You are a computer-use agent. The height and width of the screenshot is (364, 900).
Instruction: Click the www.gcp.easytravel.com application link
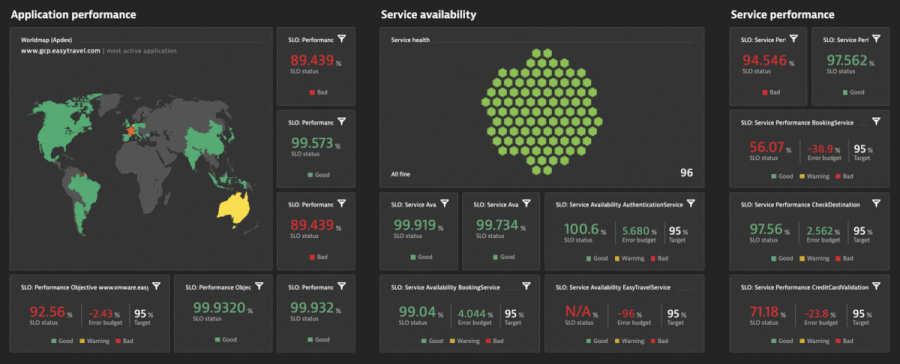(x=60, y=51)
